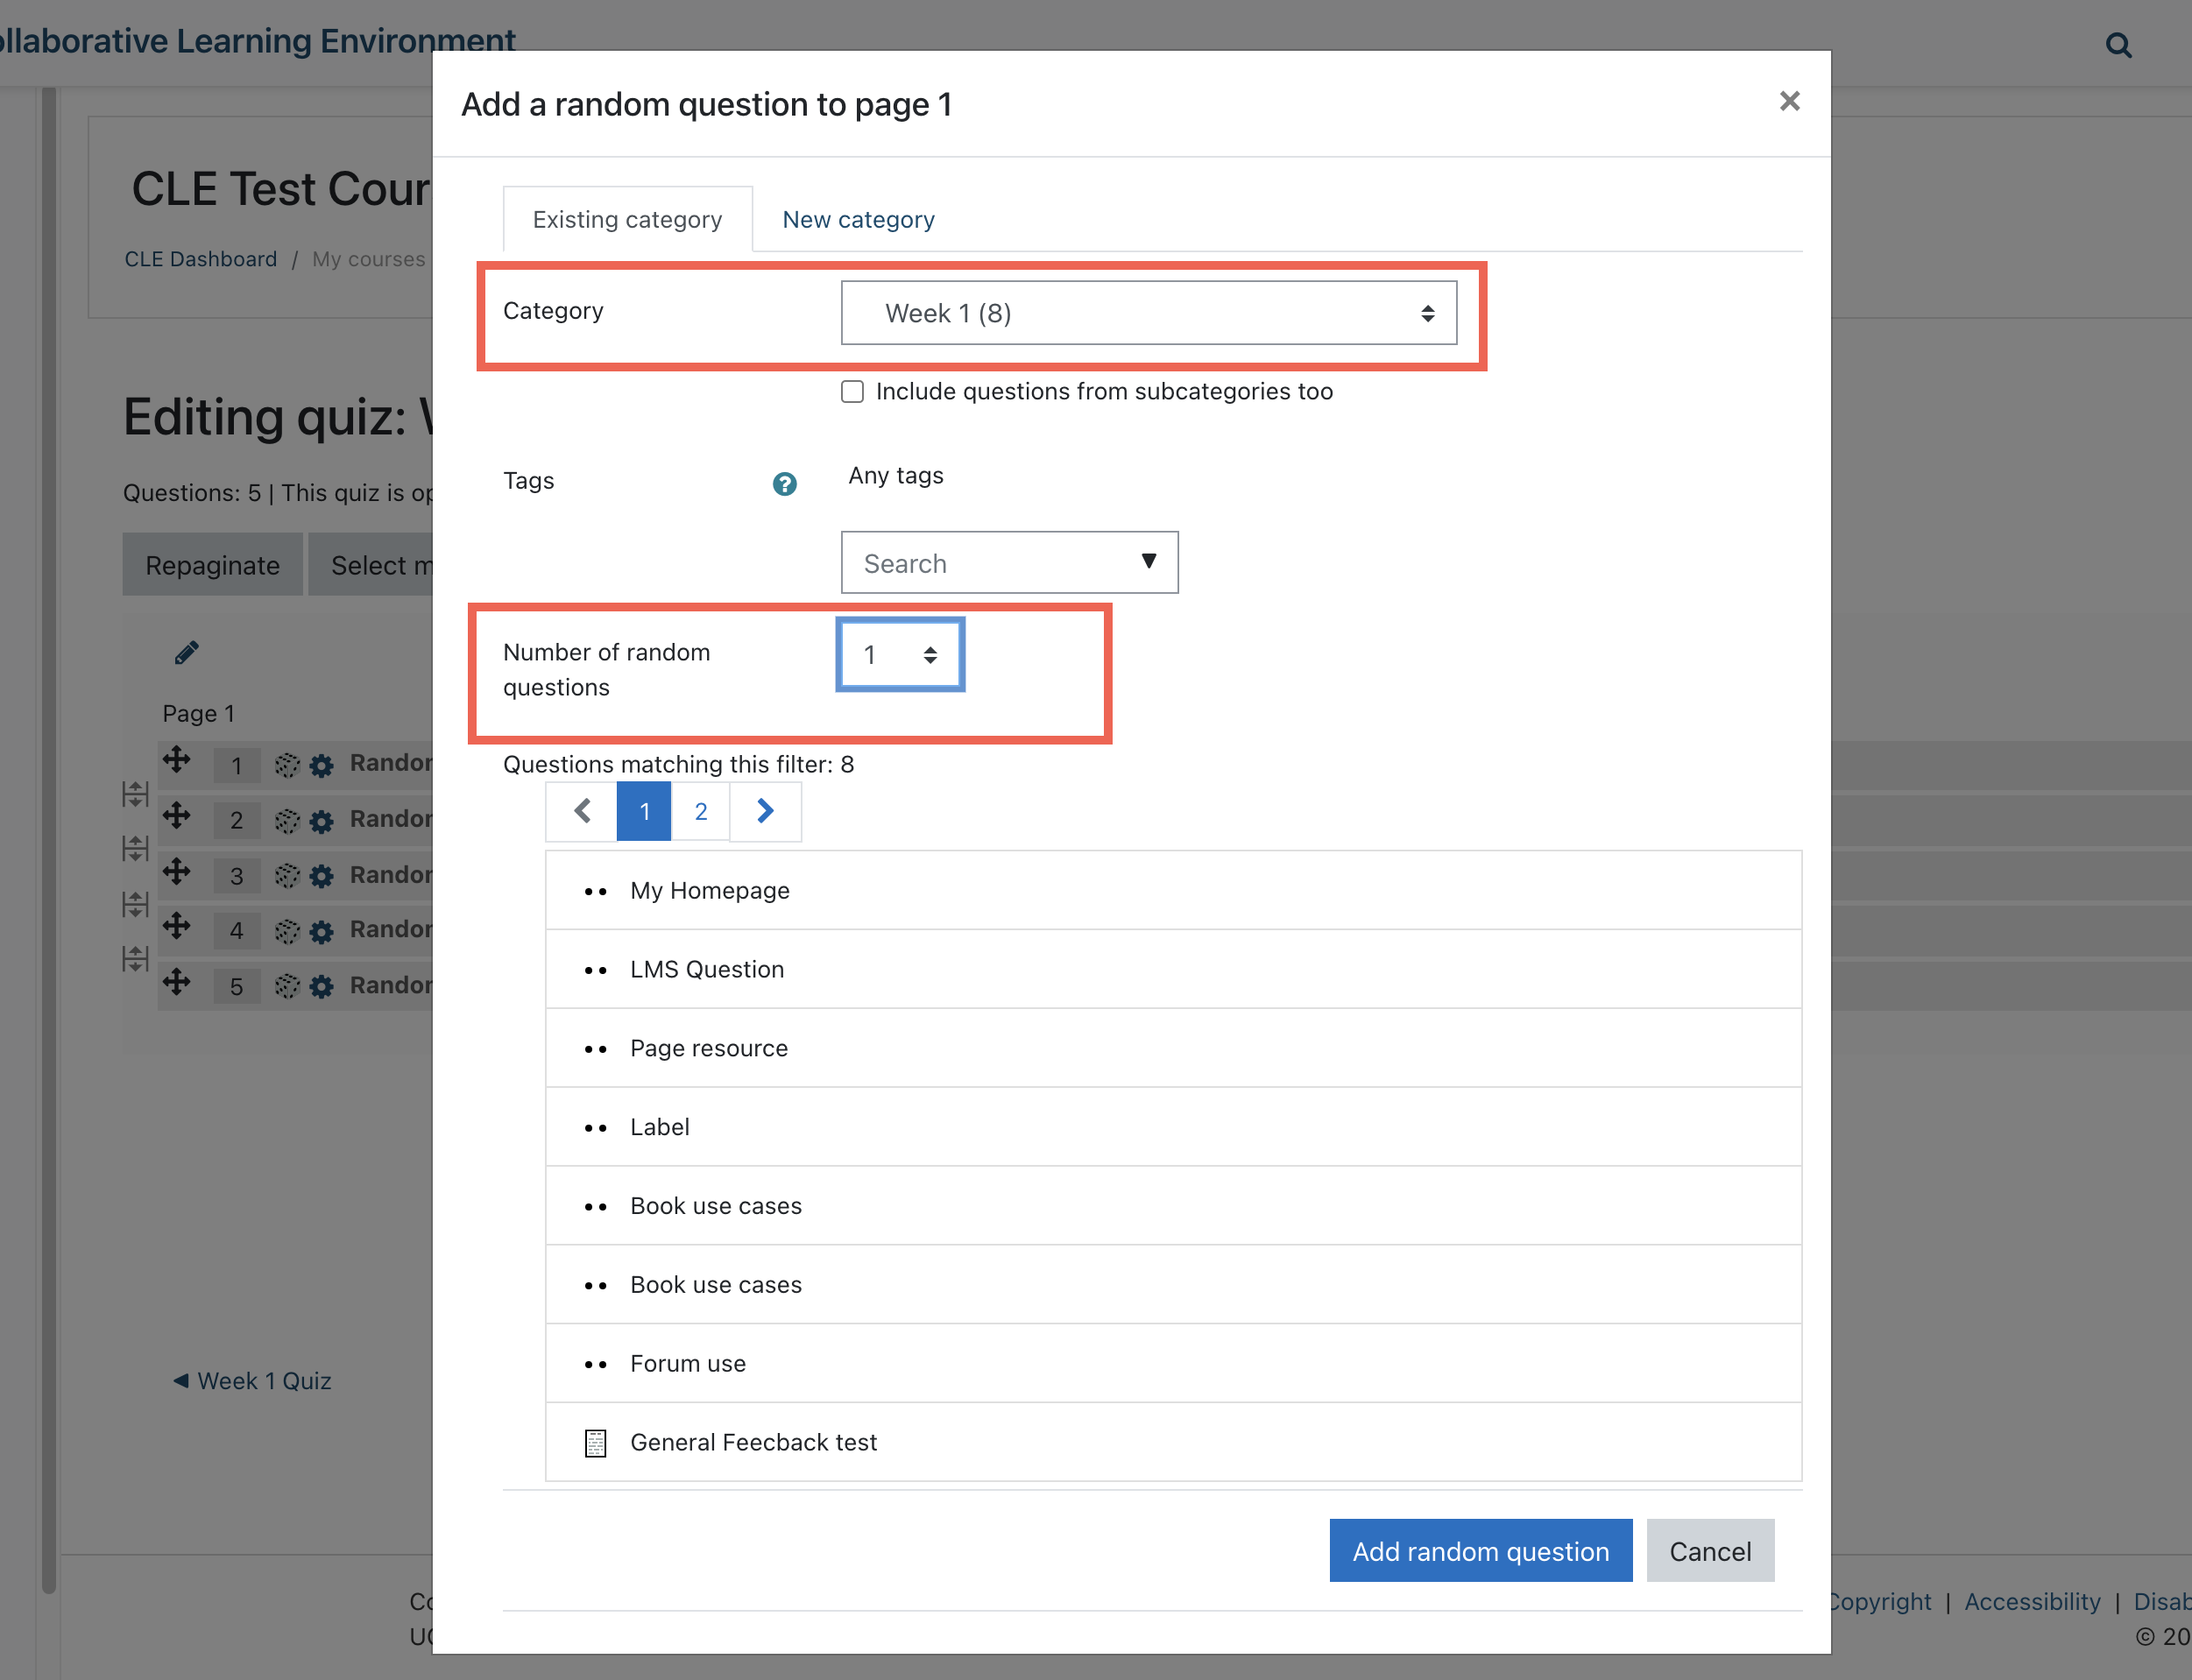Select the Existing category tab

pyautogui.click(x=627, y=219)
